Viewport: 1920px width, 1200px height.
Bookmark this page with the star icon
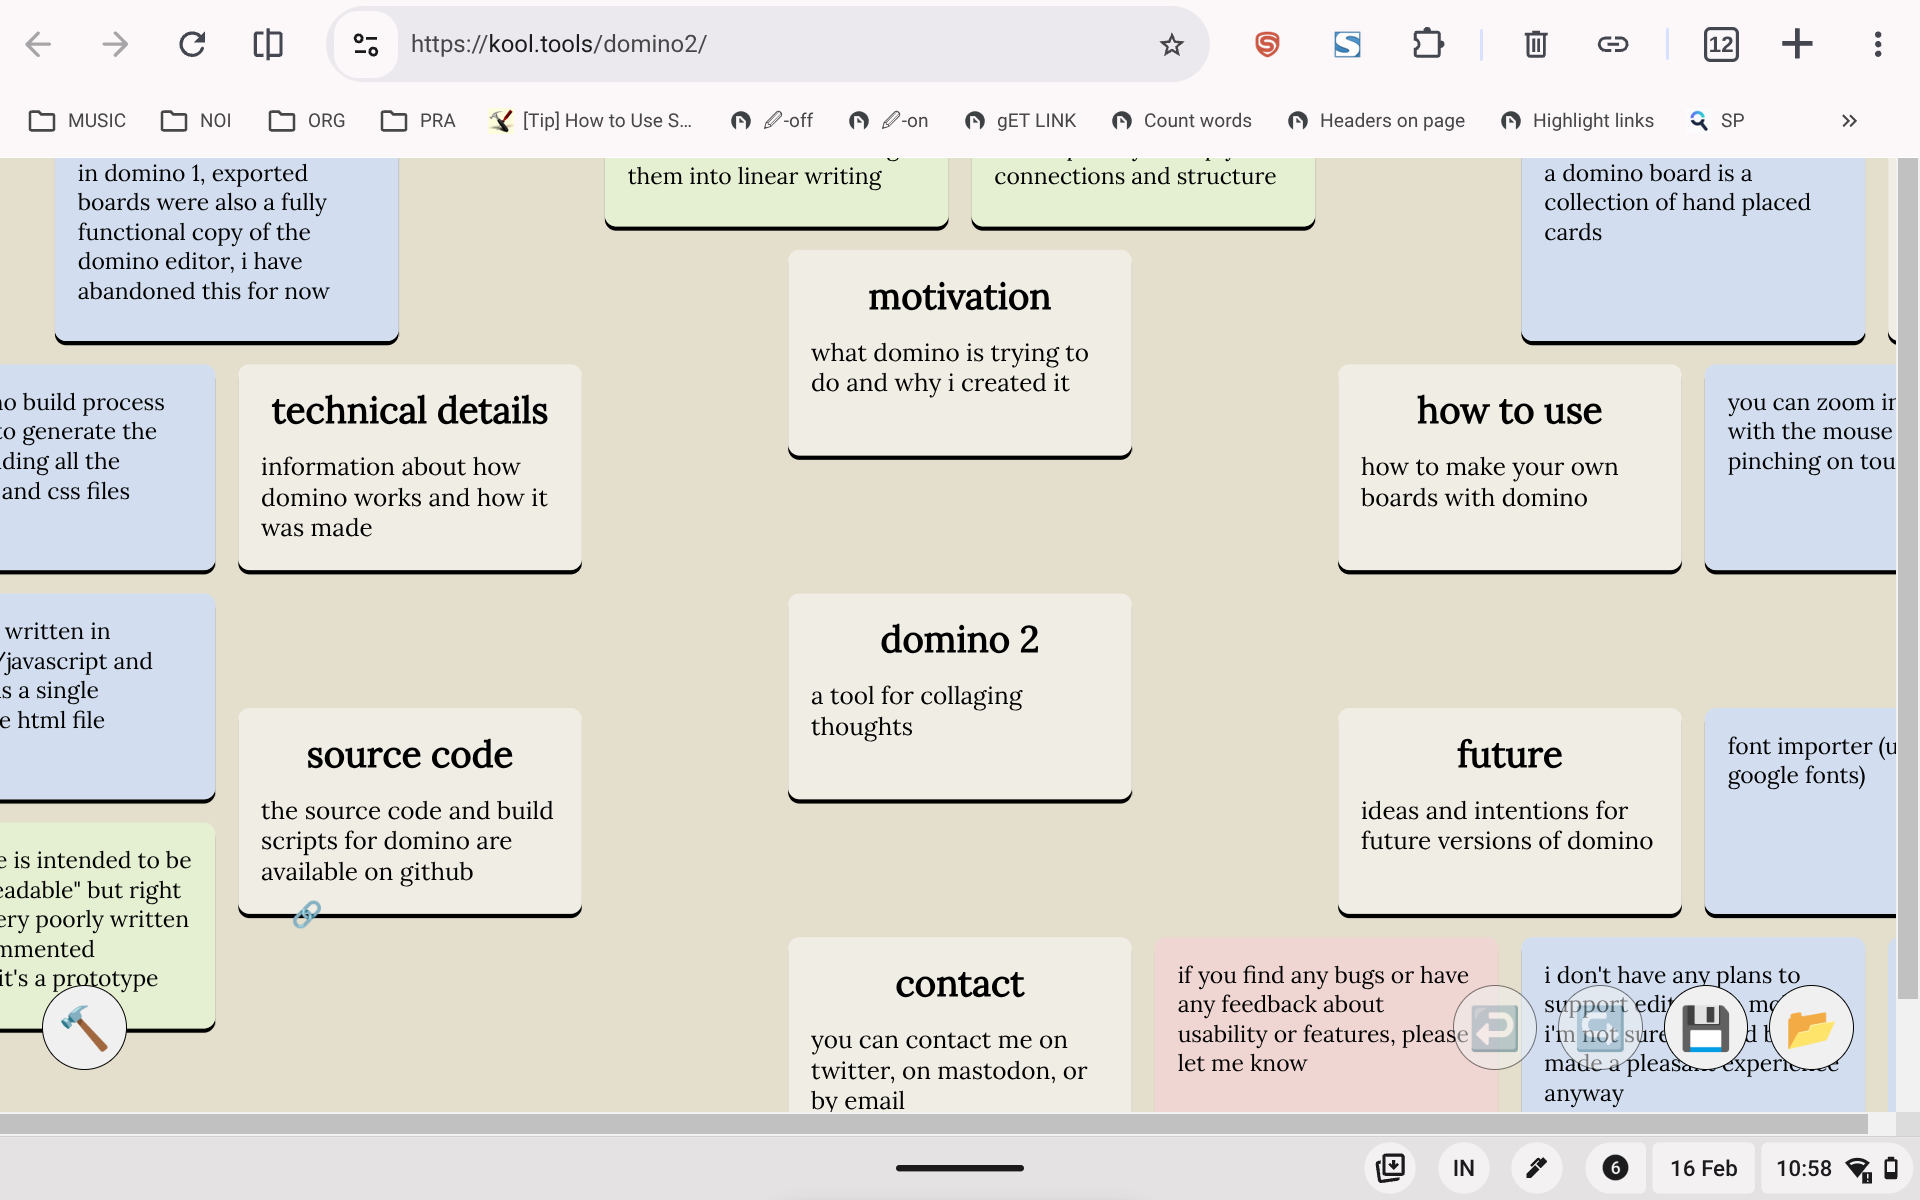[x=1171, y=44]
